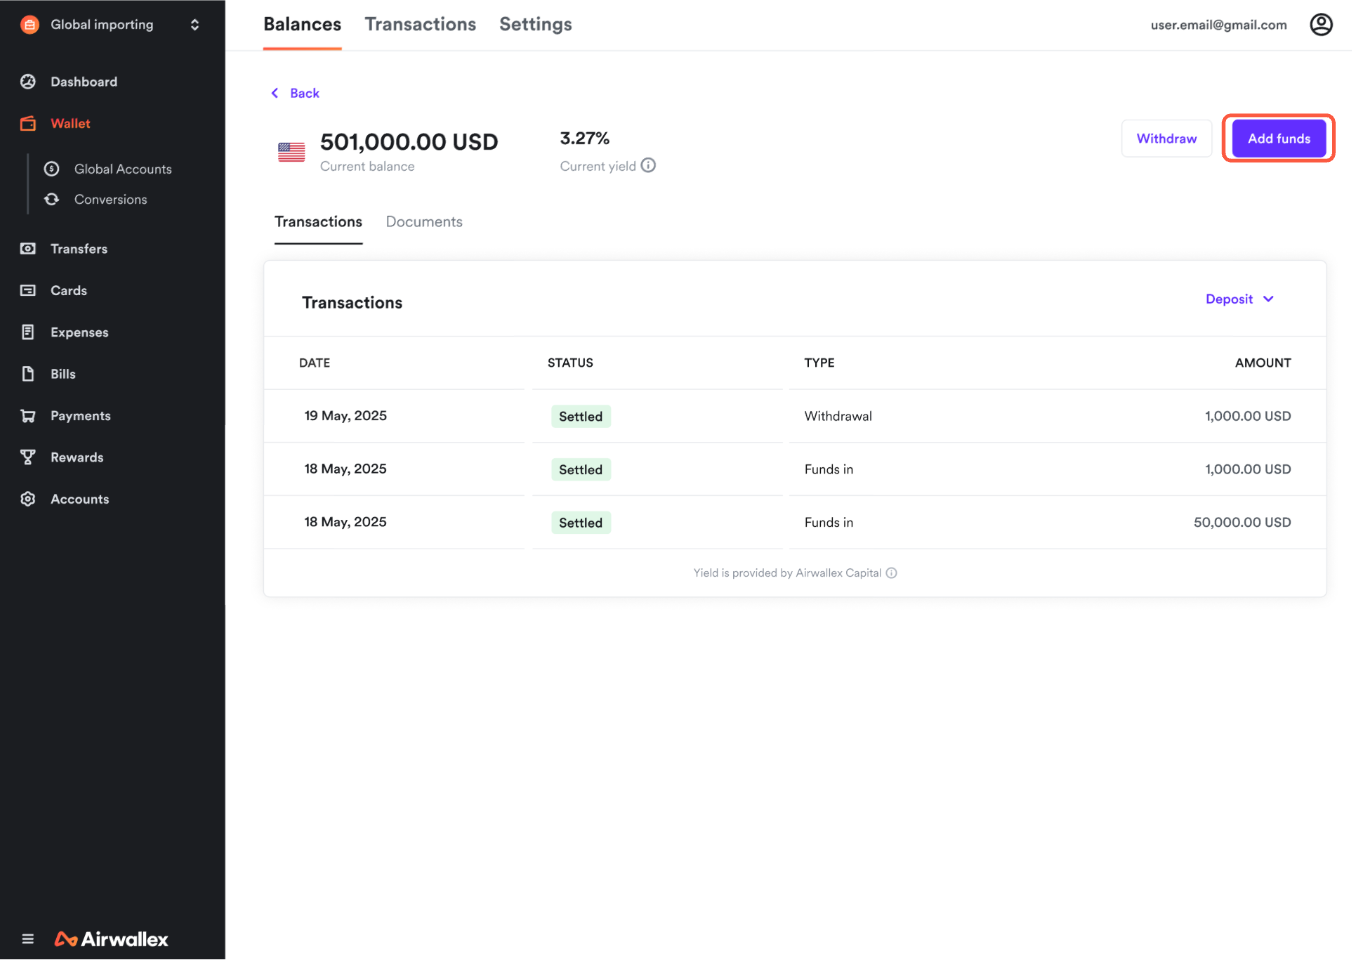Click the Wallet icon in sidebar
Viewport: 1352px width, 960px height.
coord(28,124)
